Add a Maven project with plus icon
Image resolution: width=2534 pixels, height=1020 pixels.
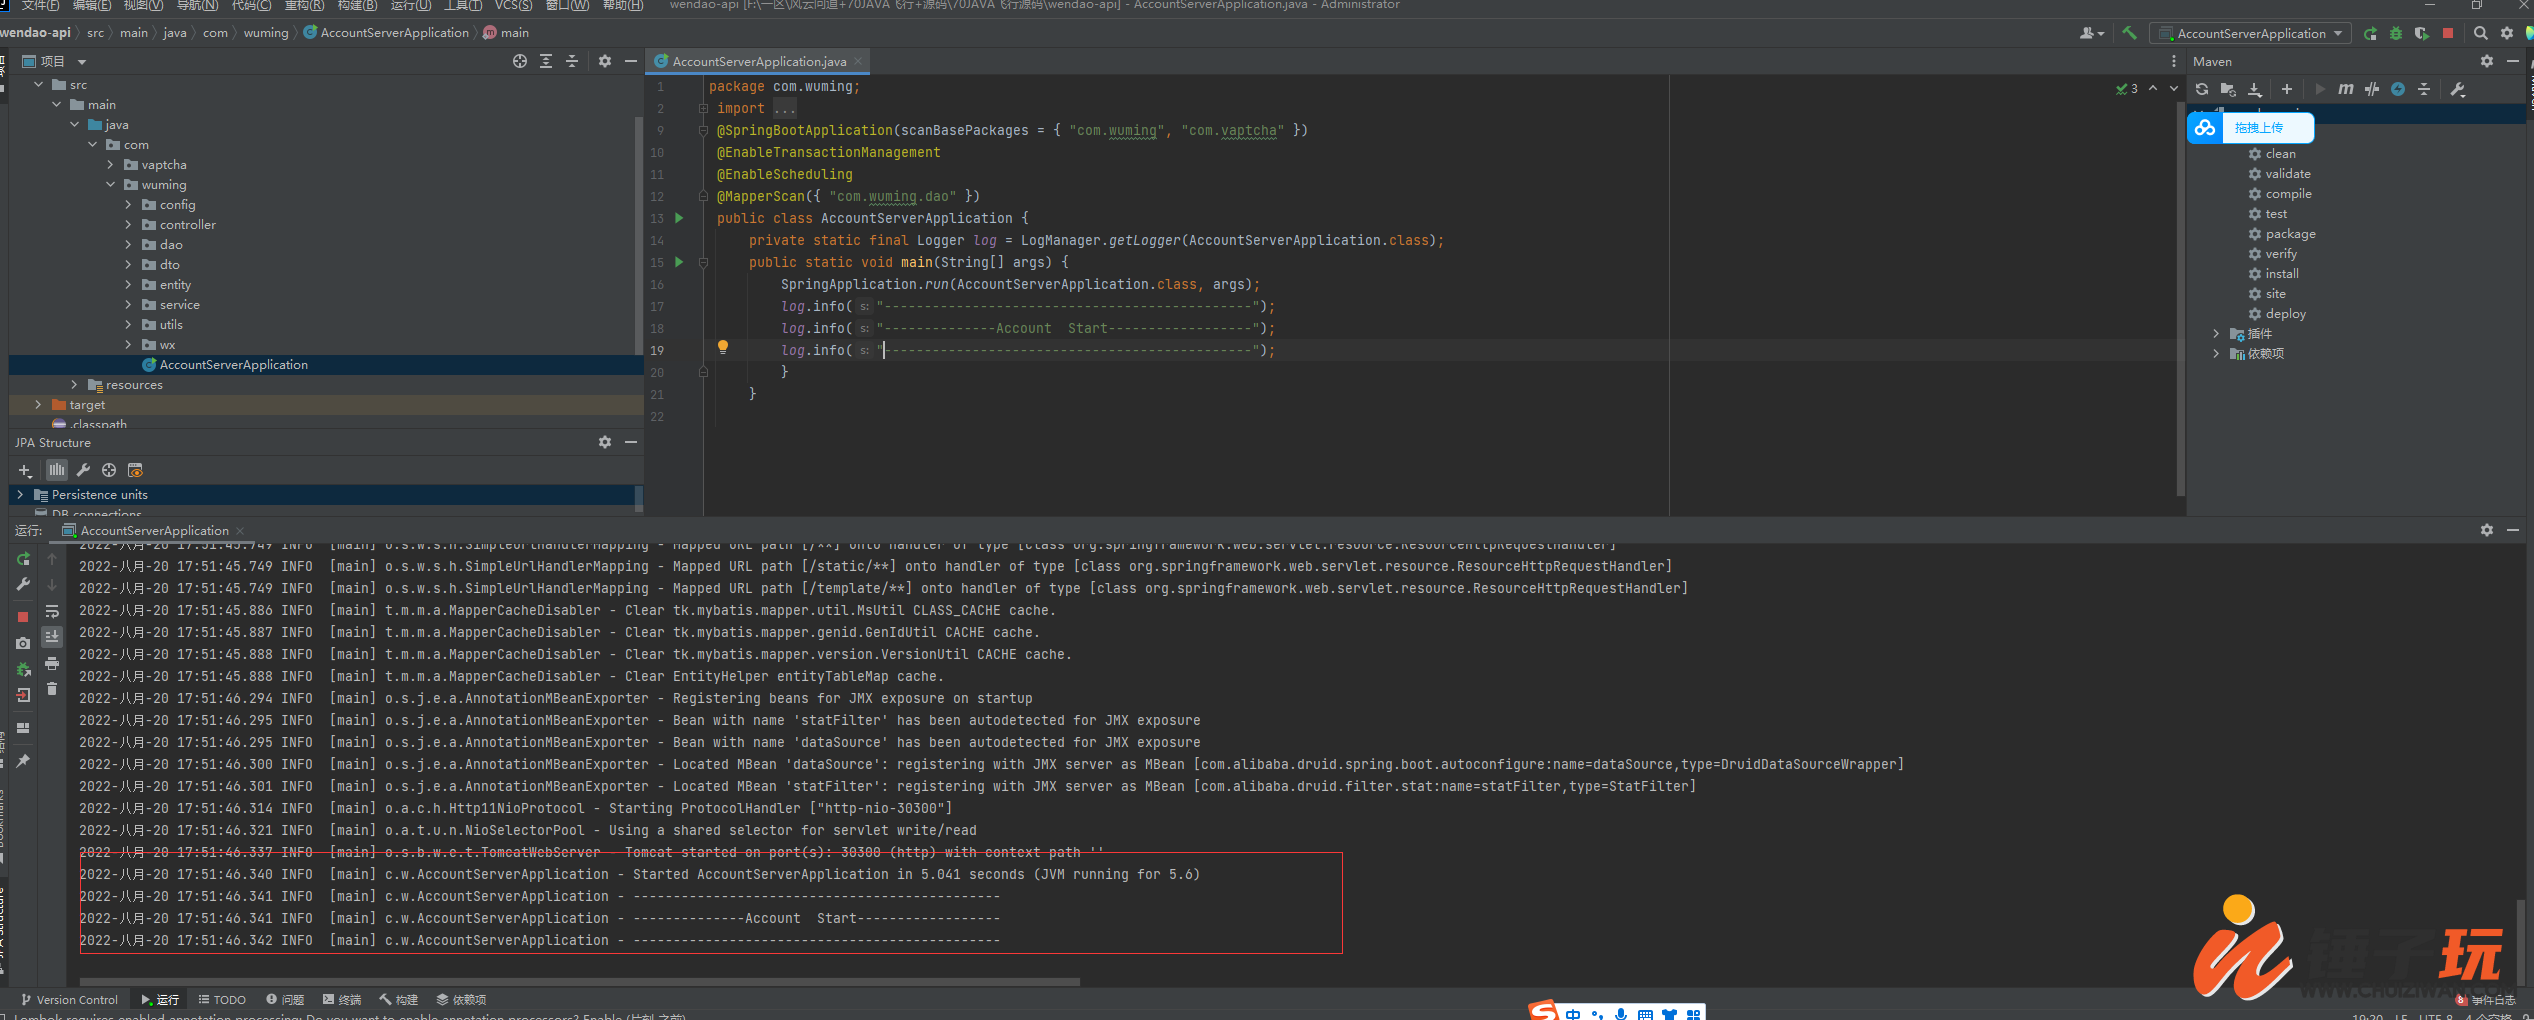[2287, 89]
